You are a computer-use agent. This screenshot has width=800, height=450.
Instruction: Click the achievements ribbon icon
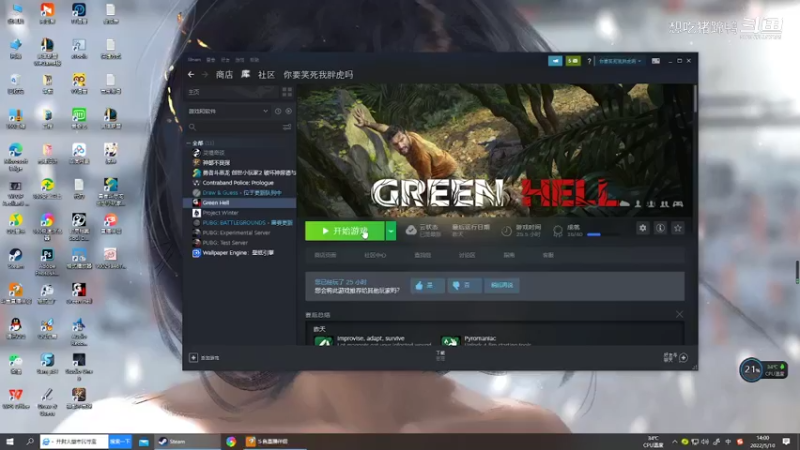pyautogui.click(x=558, y=231)
